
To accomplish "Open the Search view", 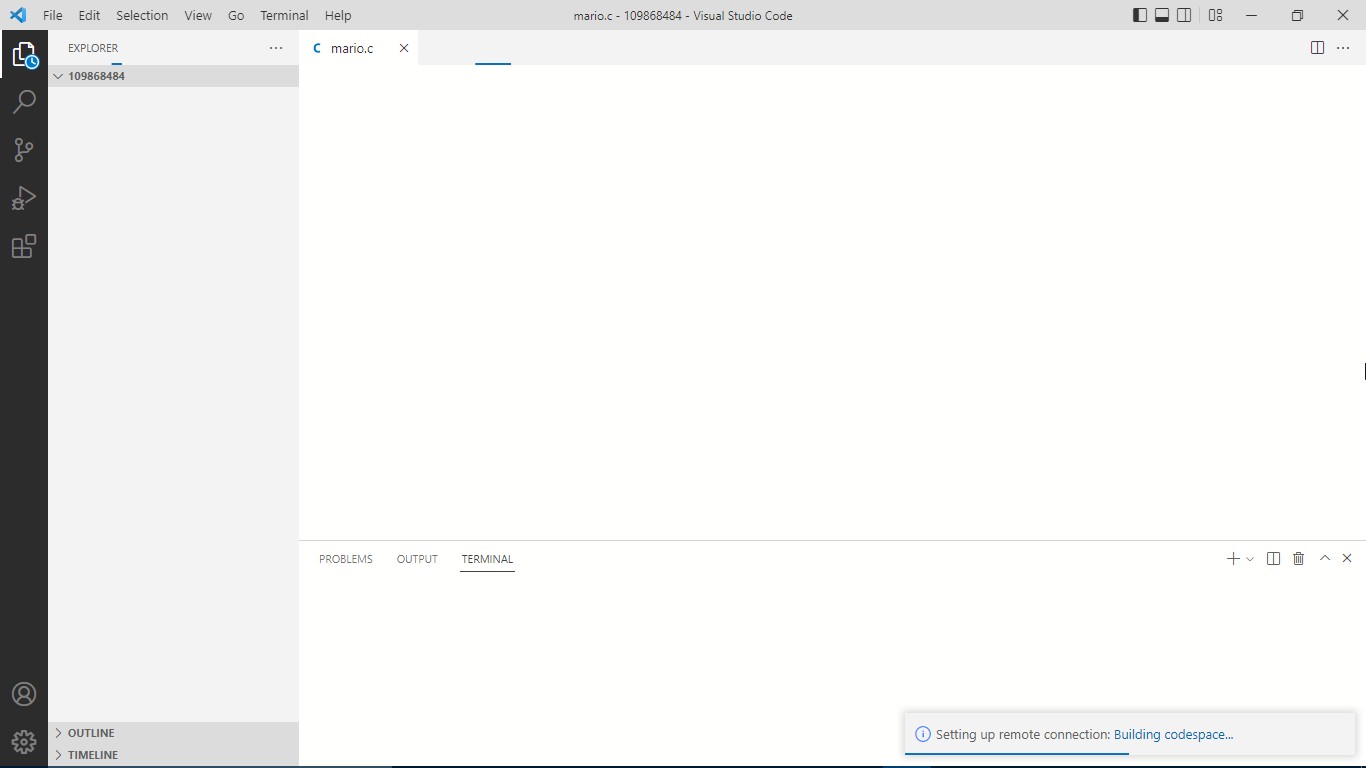I will coord(24,101).
